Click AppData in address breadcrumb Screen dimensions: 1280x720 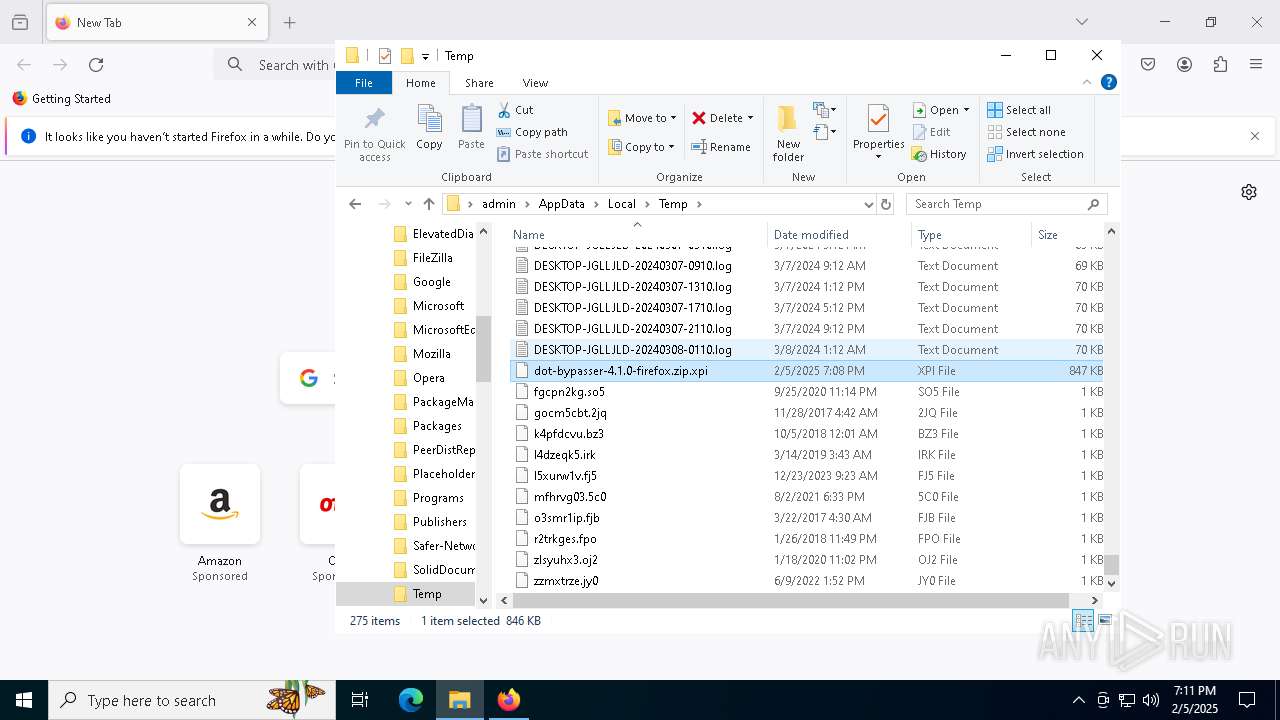tap(561, 204)
